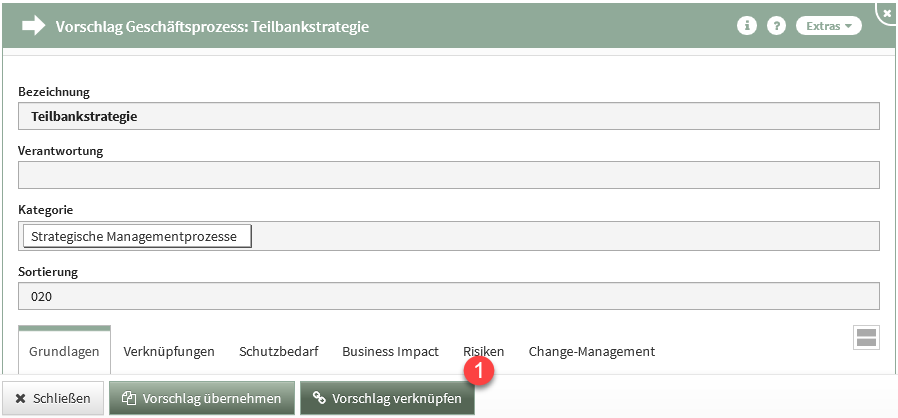898x418 pixels.
Task: Go to the Business Impact tab
Action: click(390, 352)
